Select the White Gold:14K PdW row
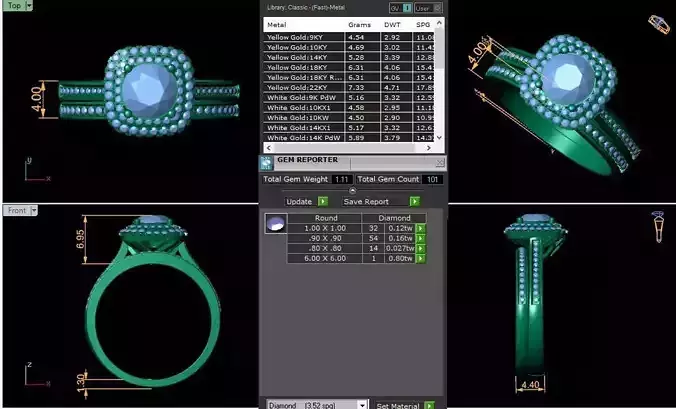This screenshot has height=409, width=676. 349,138
